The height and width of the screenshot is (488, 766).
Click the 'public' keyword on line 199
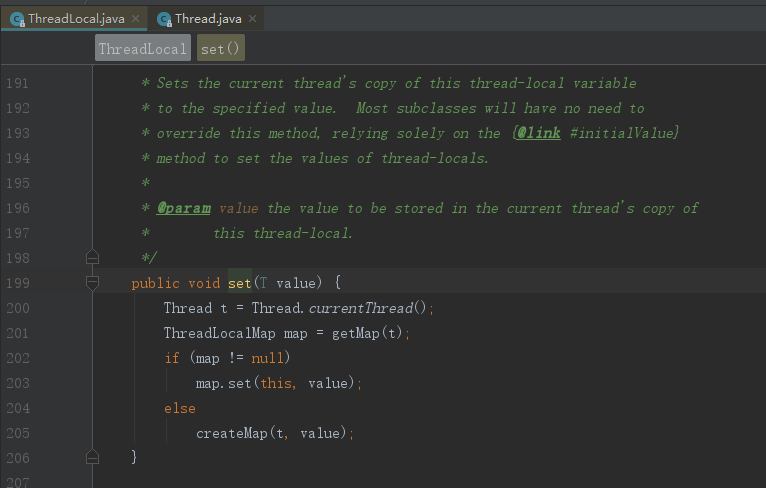(155, 283)
